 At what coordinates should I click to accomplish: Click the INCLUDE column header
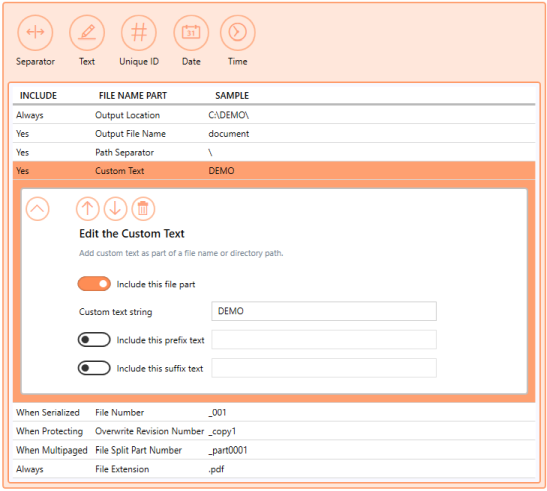pos(38,96)
